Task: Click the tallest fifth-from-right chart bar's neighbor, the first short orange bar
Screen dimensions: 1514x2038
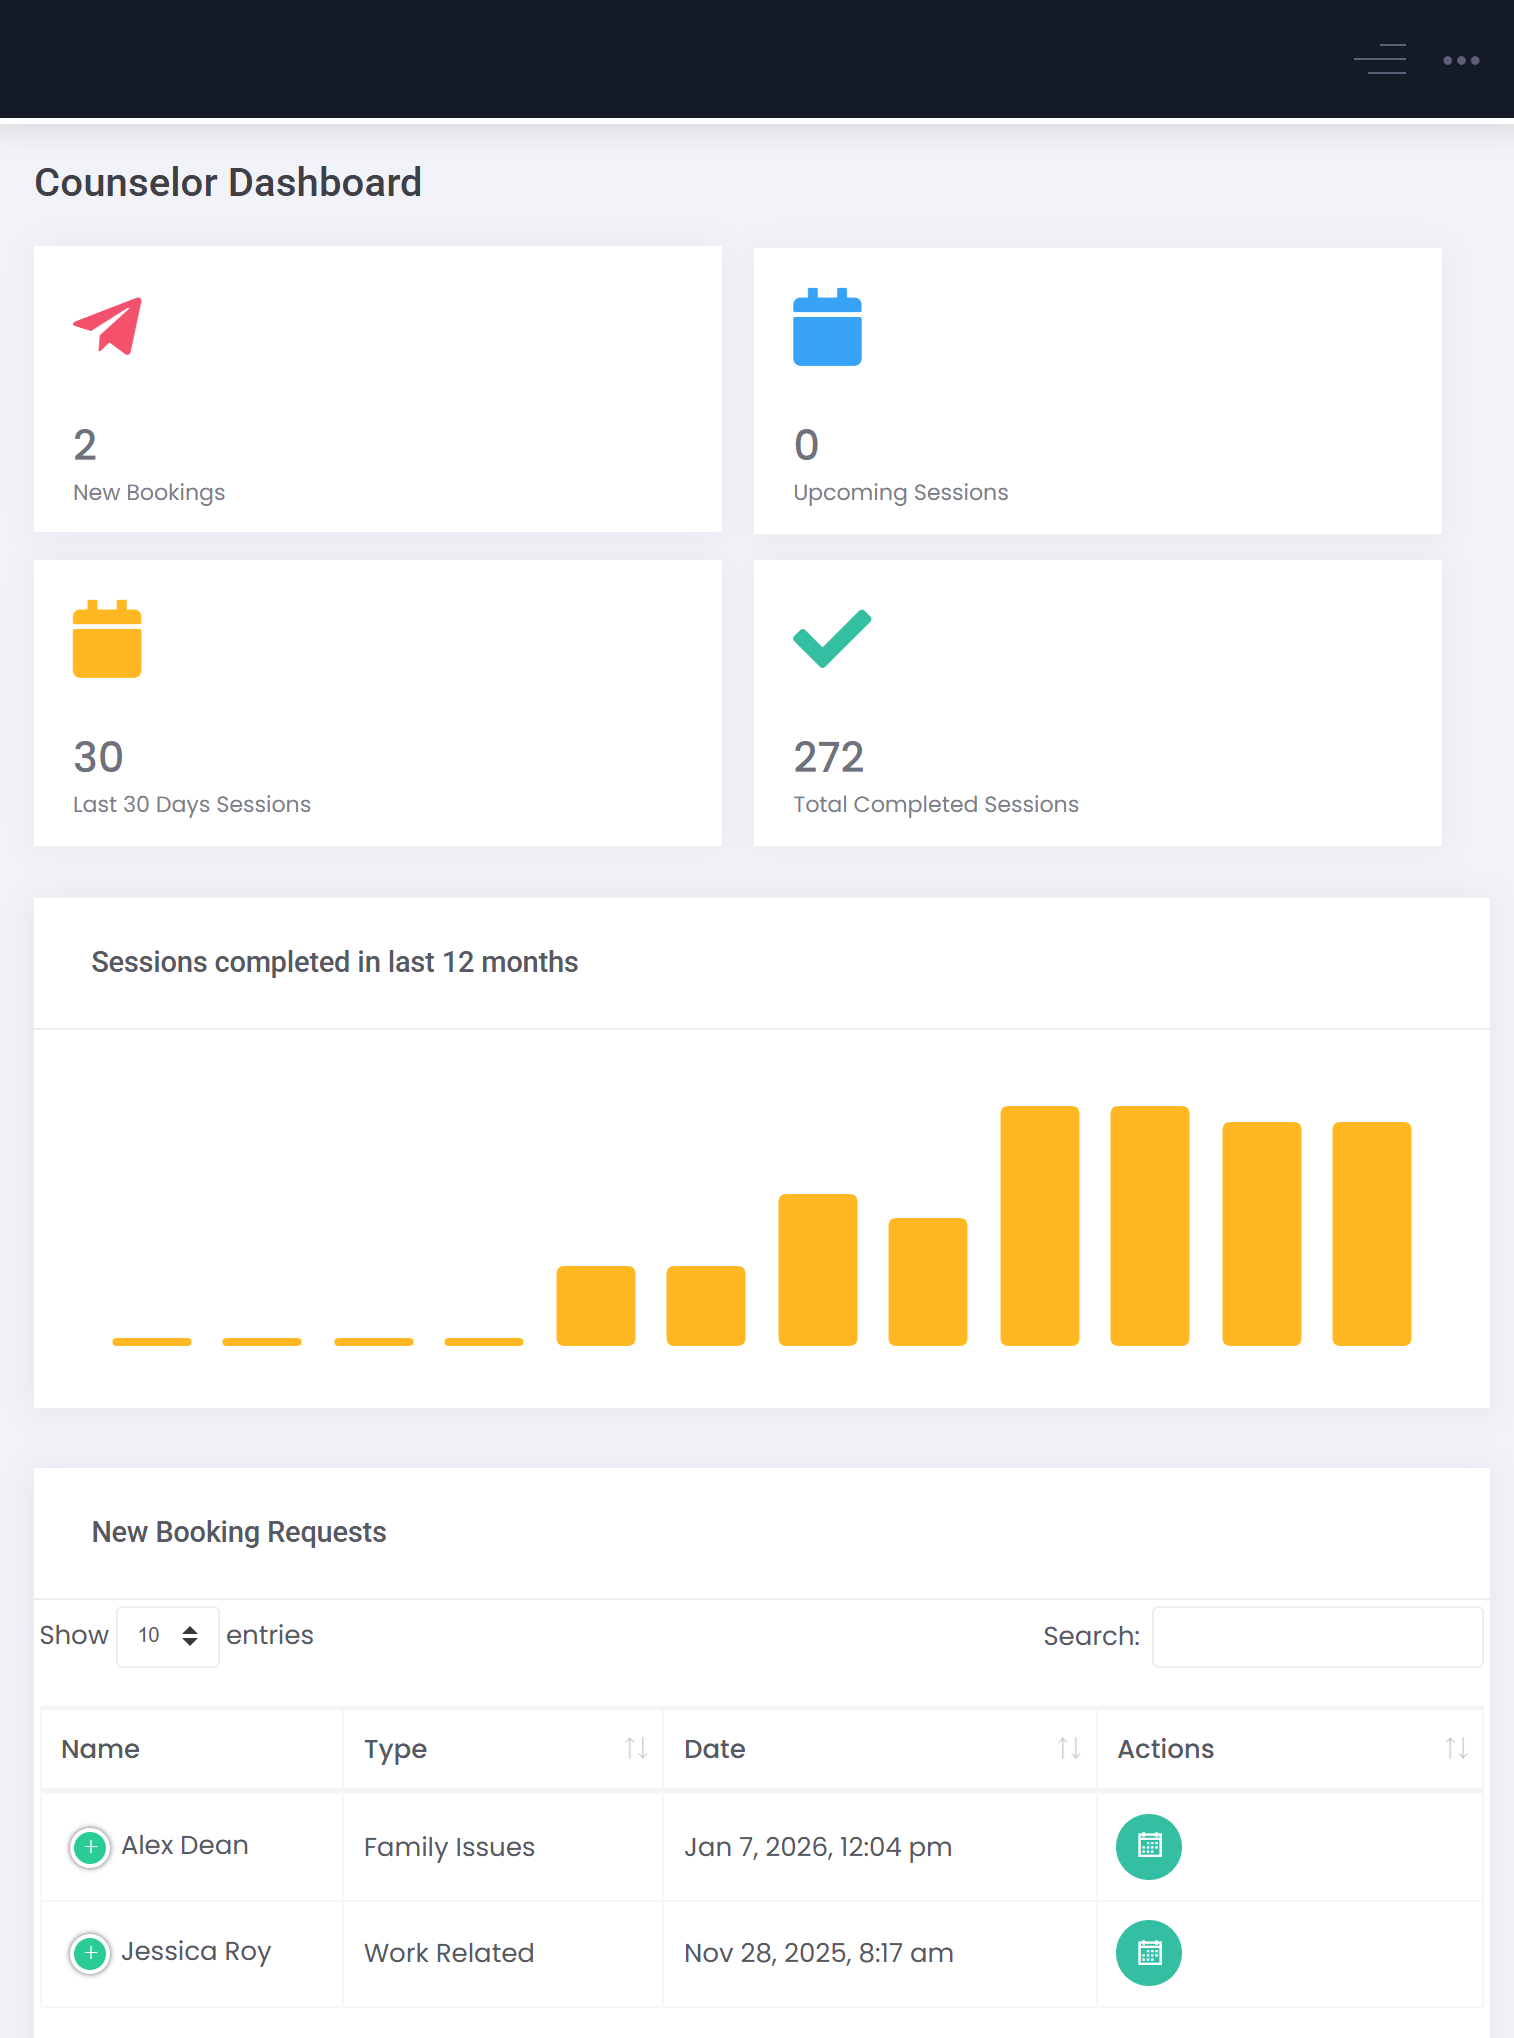Action: click(152, 1341)
